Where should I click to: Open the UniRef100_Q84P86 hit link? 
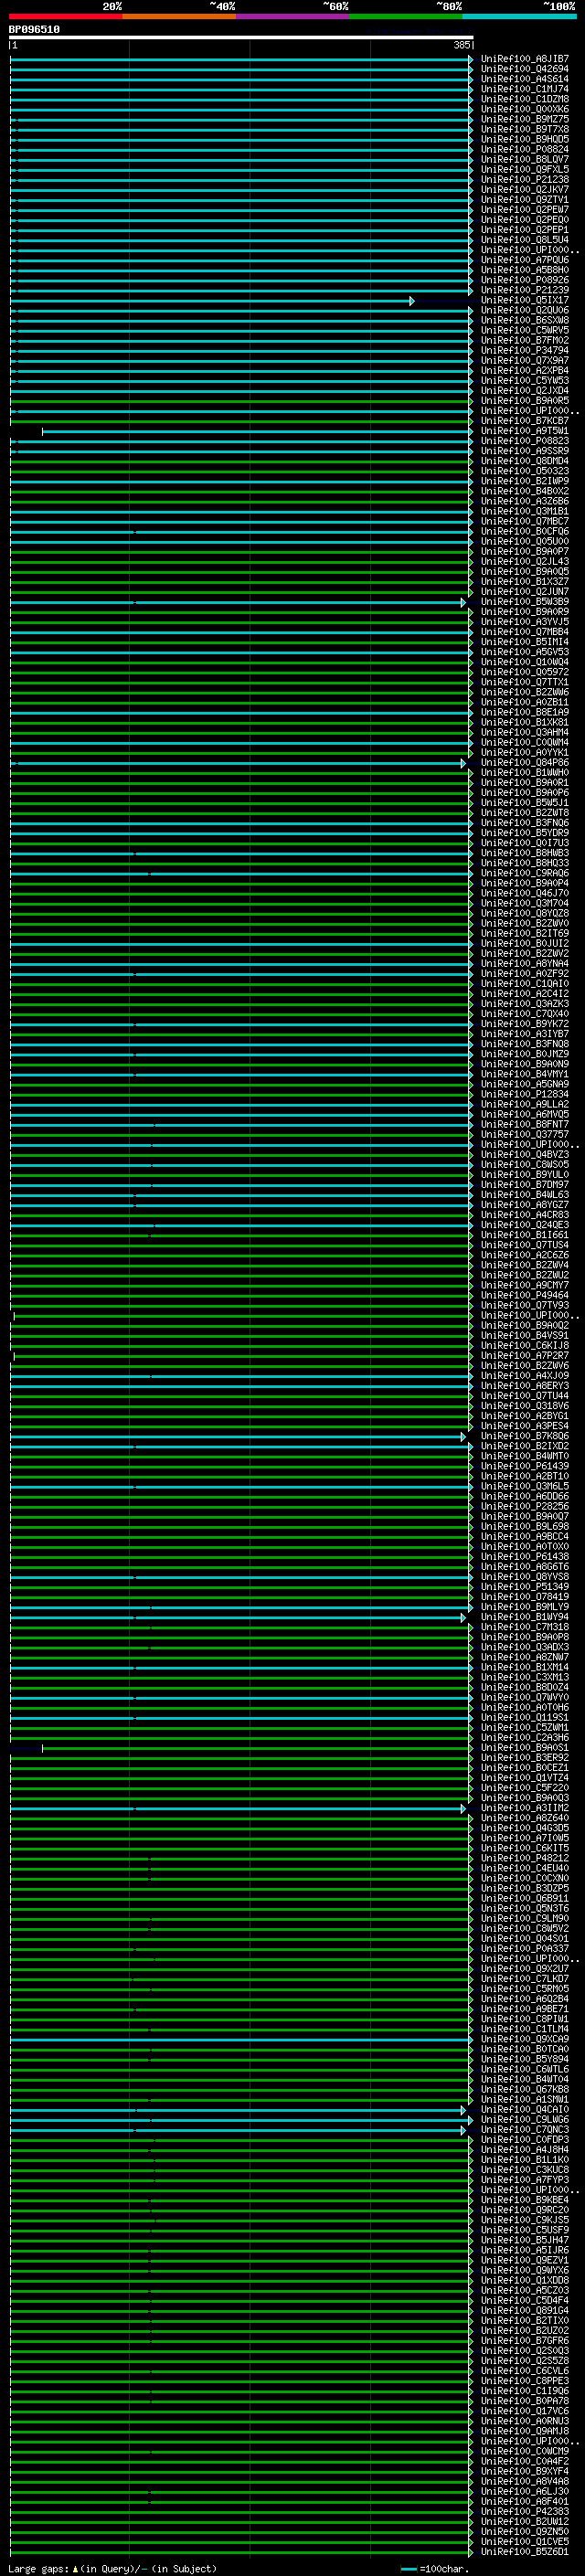pyautogui.click(x=524, y=763)
